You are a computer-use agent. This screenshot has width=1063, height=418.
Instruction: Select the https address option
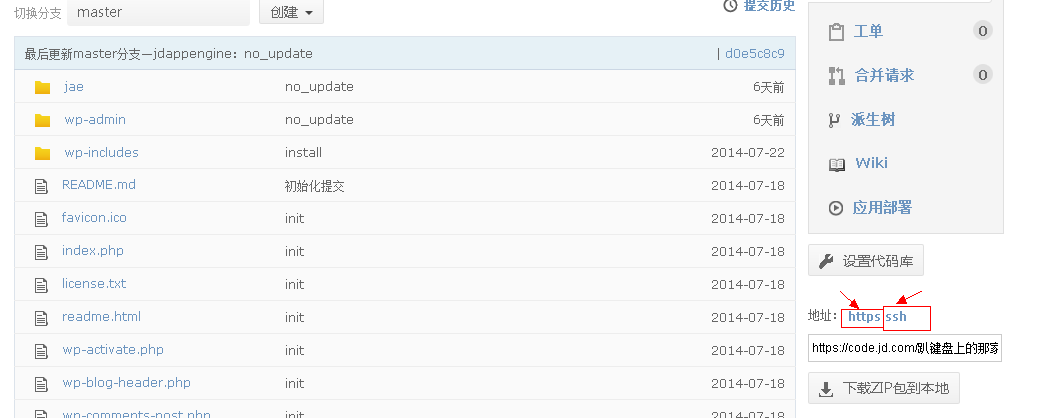tap(862, 317)
